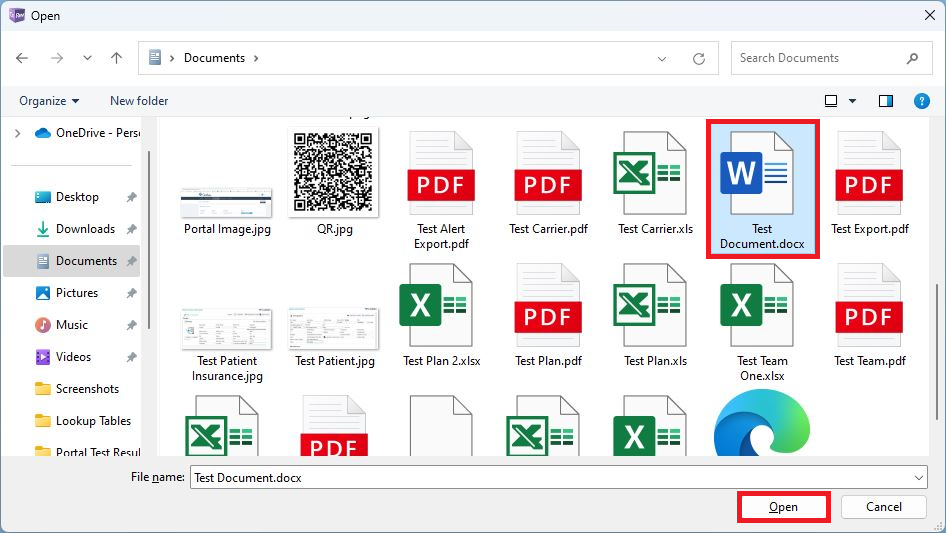Select Test Plan.pdf
The height and width of the screenshot is (533, 946).
[548, 314]
